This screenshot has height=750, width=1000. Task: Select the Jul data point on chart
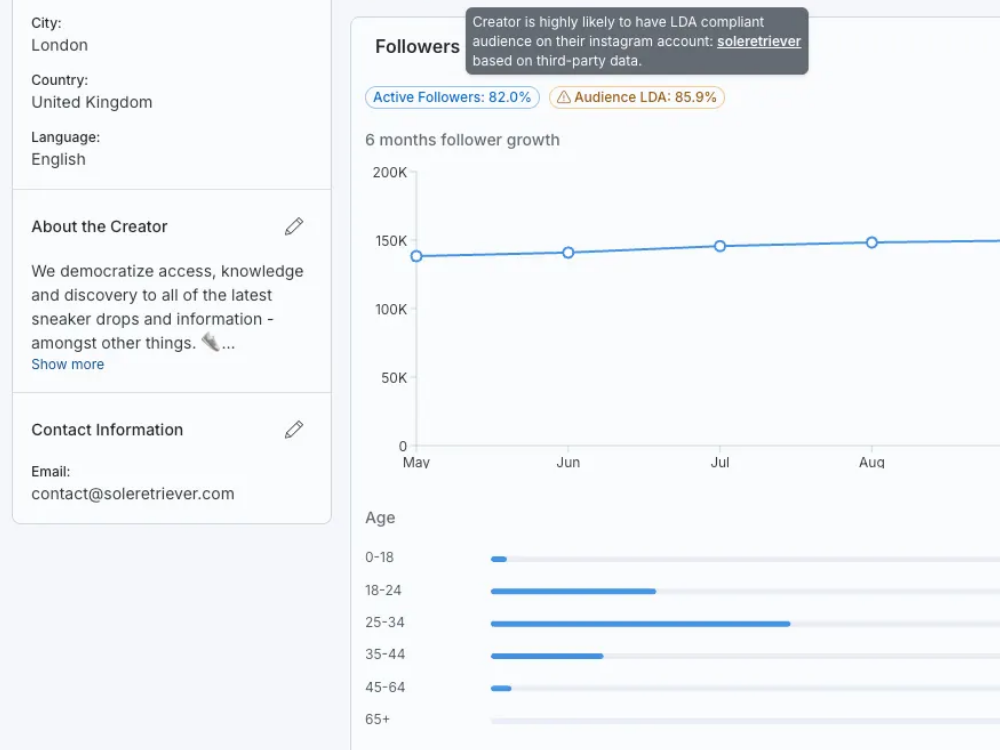pos(720,246)
